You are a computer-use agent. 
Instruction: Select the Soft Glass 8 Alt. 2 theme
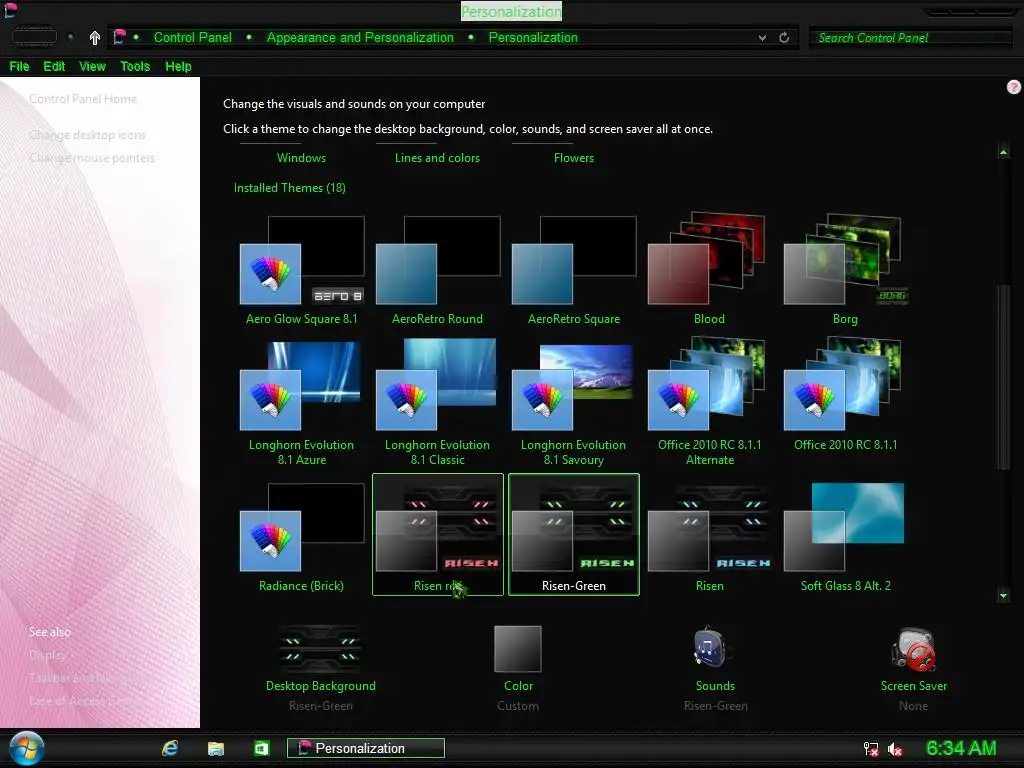tap(845, 537)
